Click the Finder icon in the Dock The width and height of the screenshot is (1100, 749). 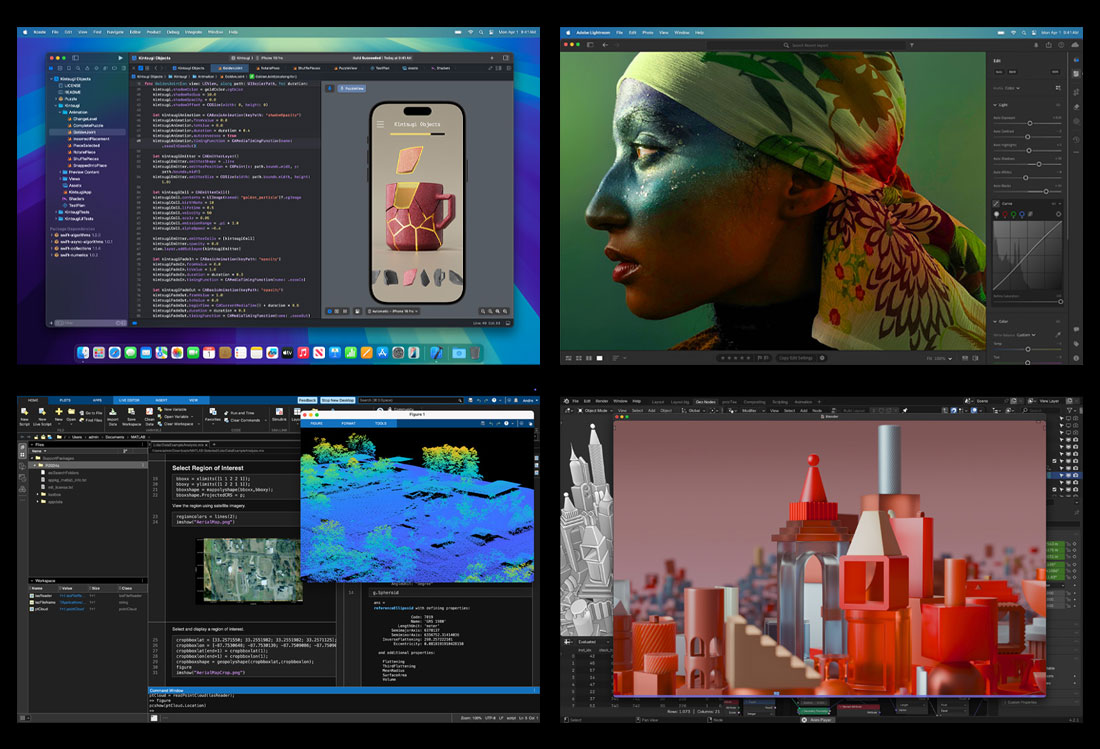(x=84, y=353)
